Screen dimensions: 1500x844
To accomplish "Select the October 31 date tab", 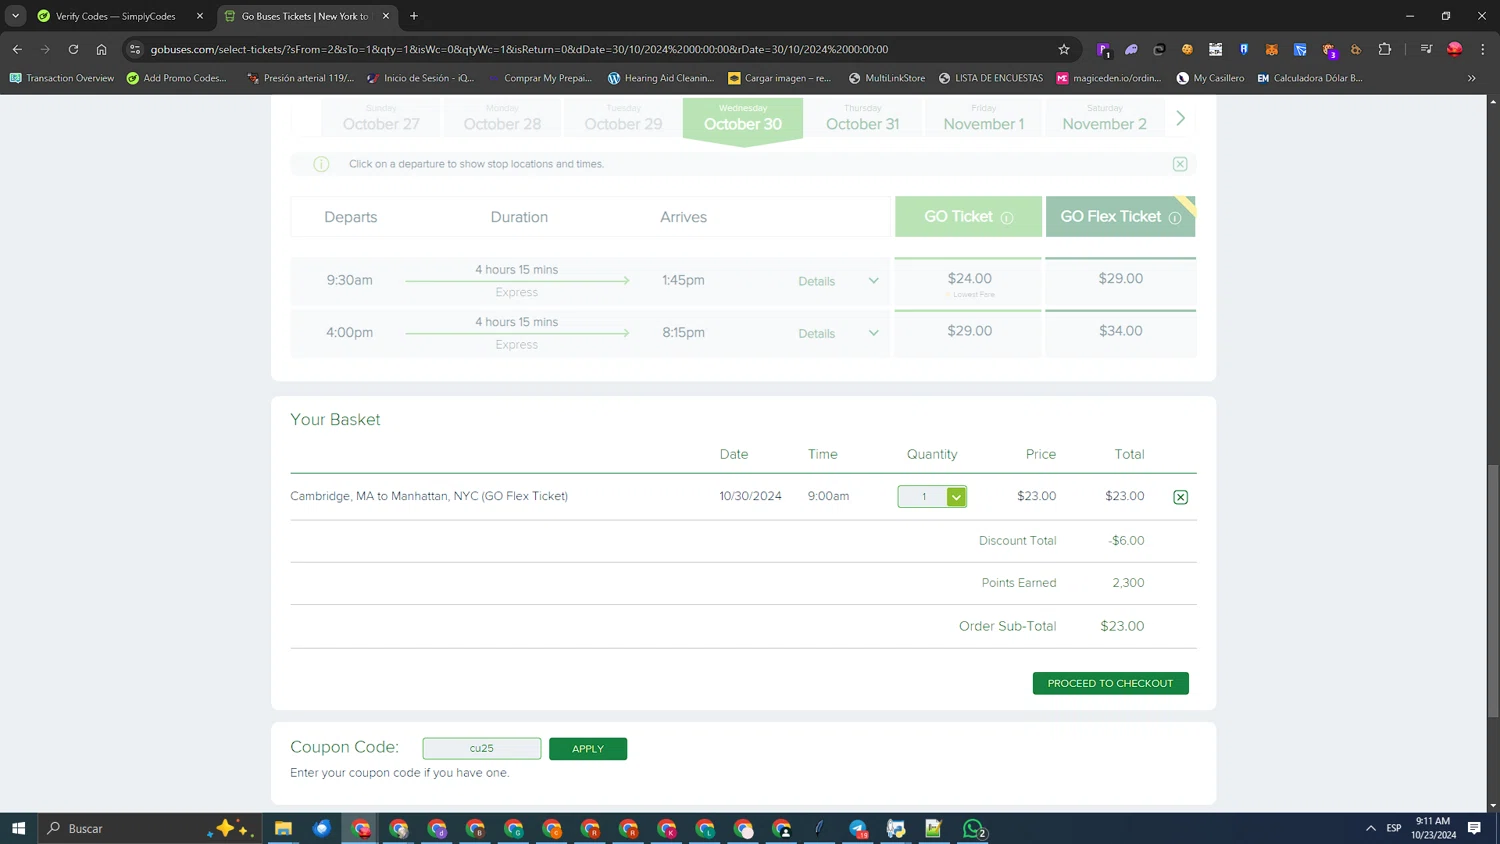I will [x=862, y=119].
